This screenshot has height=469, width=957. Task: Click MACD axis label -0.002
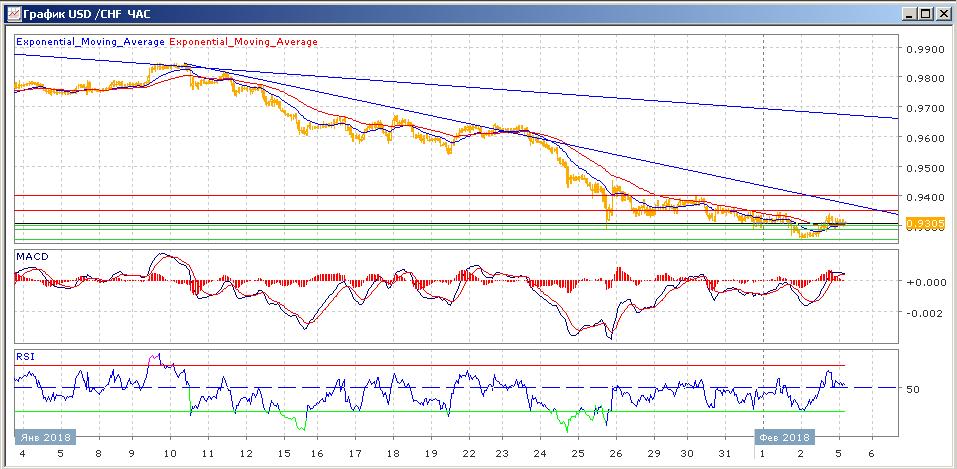(x=925, y=313)
